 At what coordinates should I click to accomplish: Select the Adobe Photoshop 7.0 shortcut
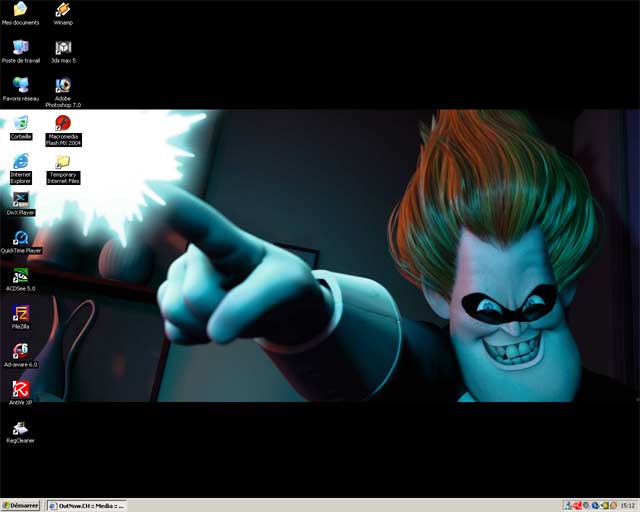click(x=63, y=92)
